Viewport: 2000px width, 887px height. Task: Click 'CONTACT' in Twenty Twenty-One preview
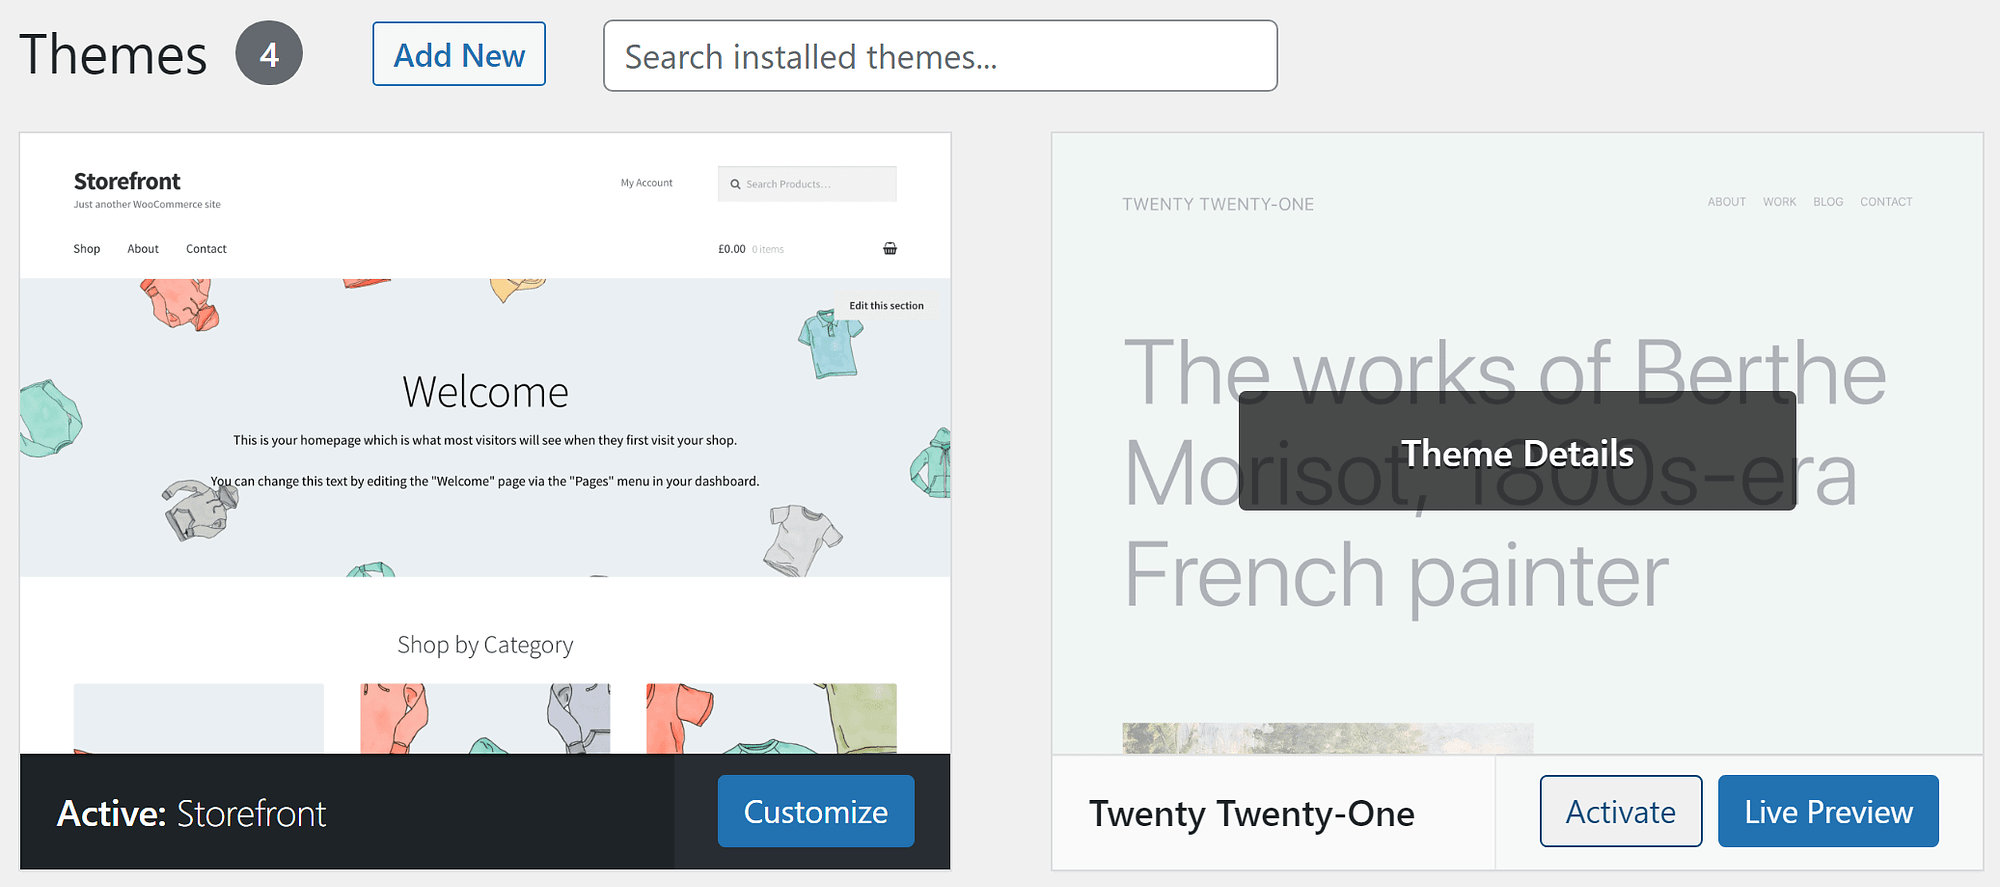pos(1886,202)
